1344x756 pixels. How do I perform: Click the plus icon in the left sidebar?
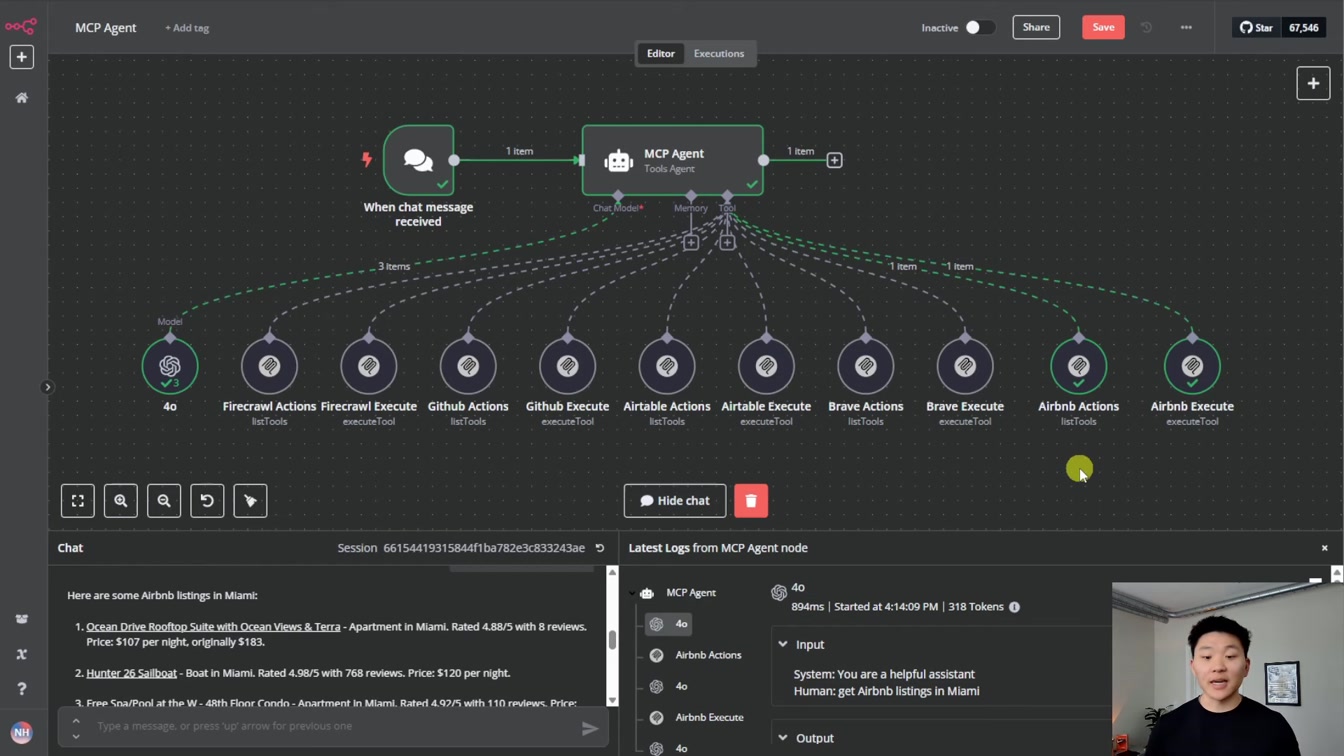[x=21, y=57]
